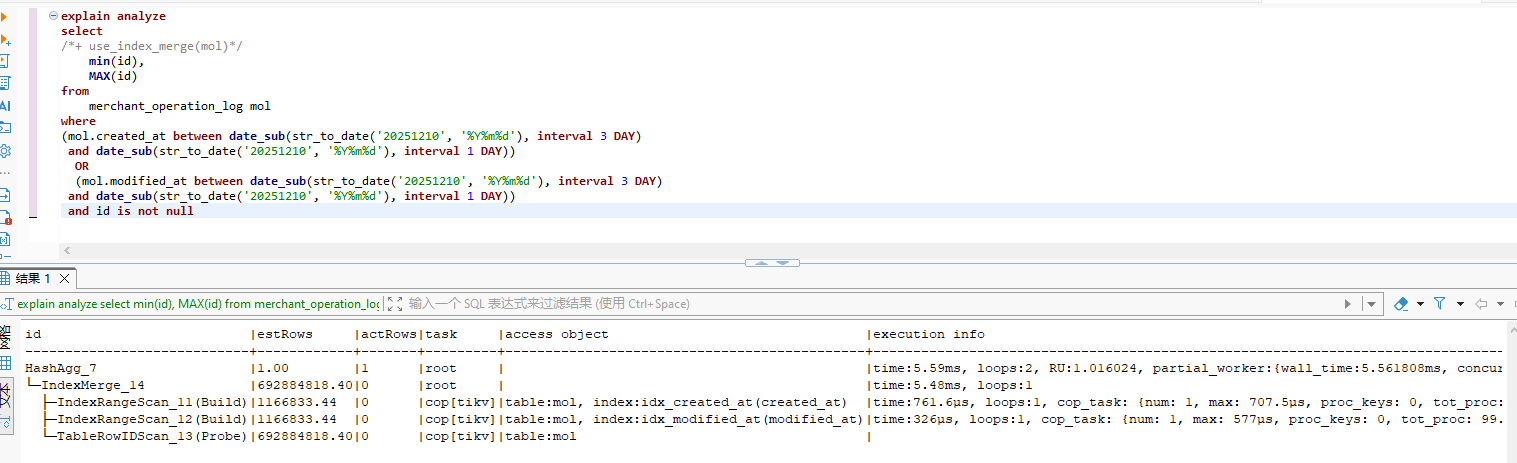Place cursor on 'MAX(id)' line

pos(113,76)
